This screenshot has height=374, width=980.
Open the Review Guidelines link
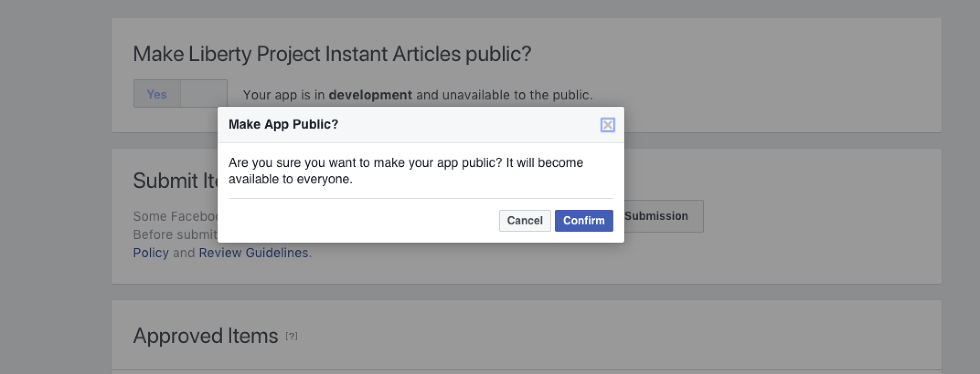pos(253,253)
